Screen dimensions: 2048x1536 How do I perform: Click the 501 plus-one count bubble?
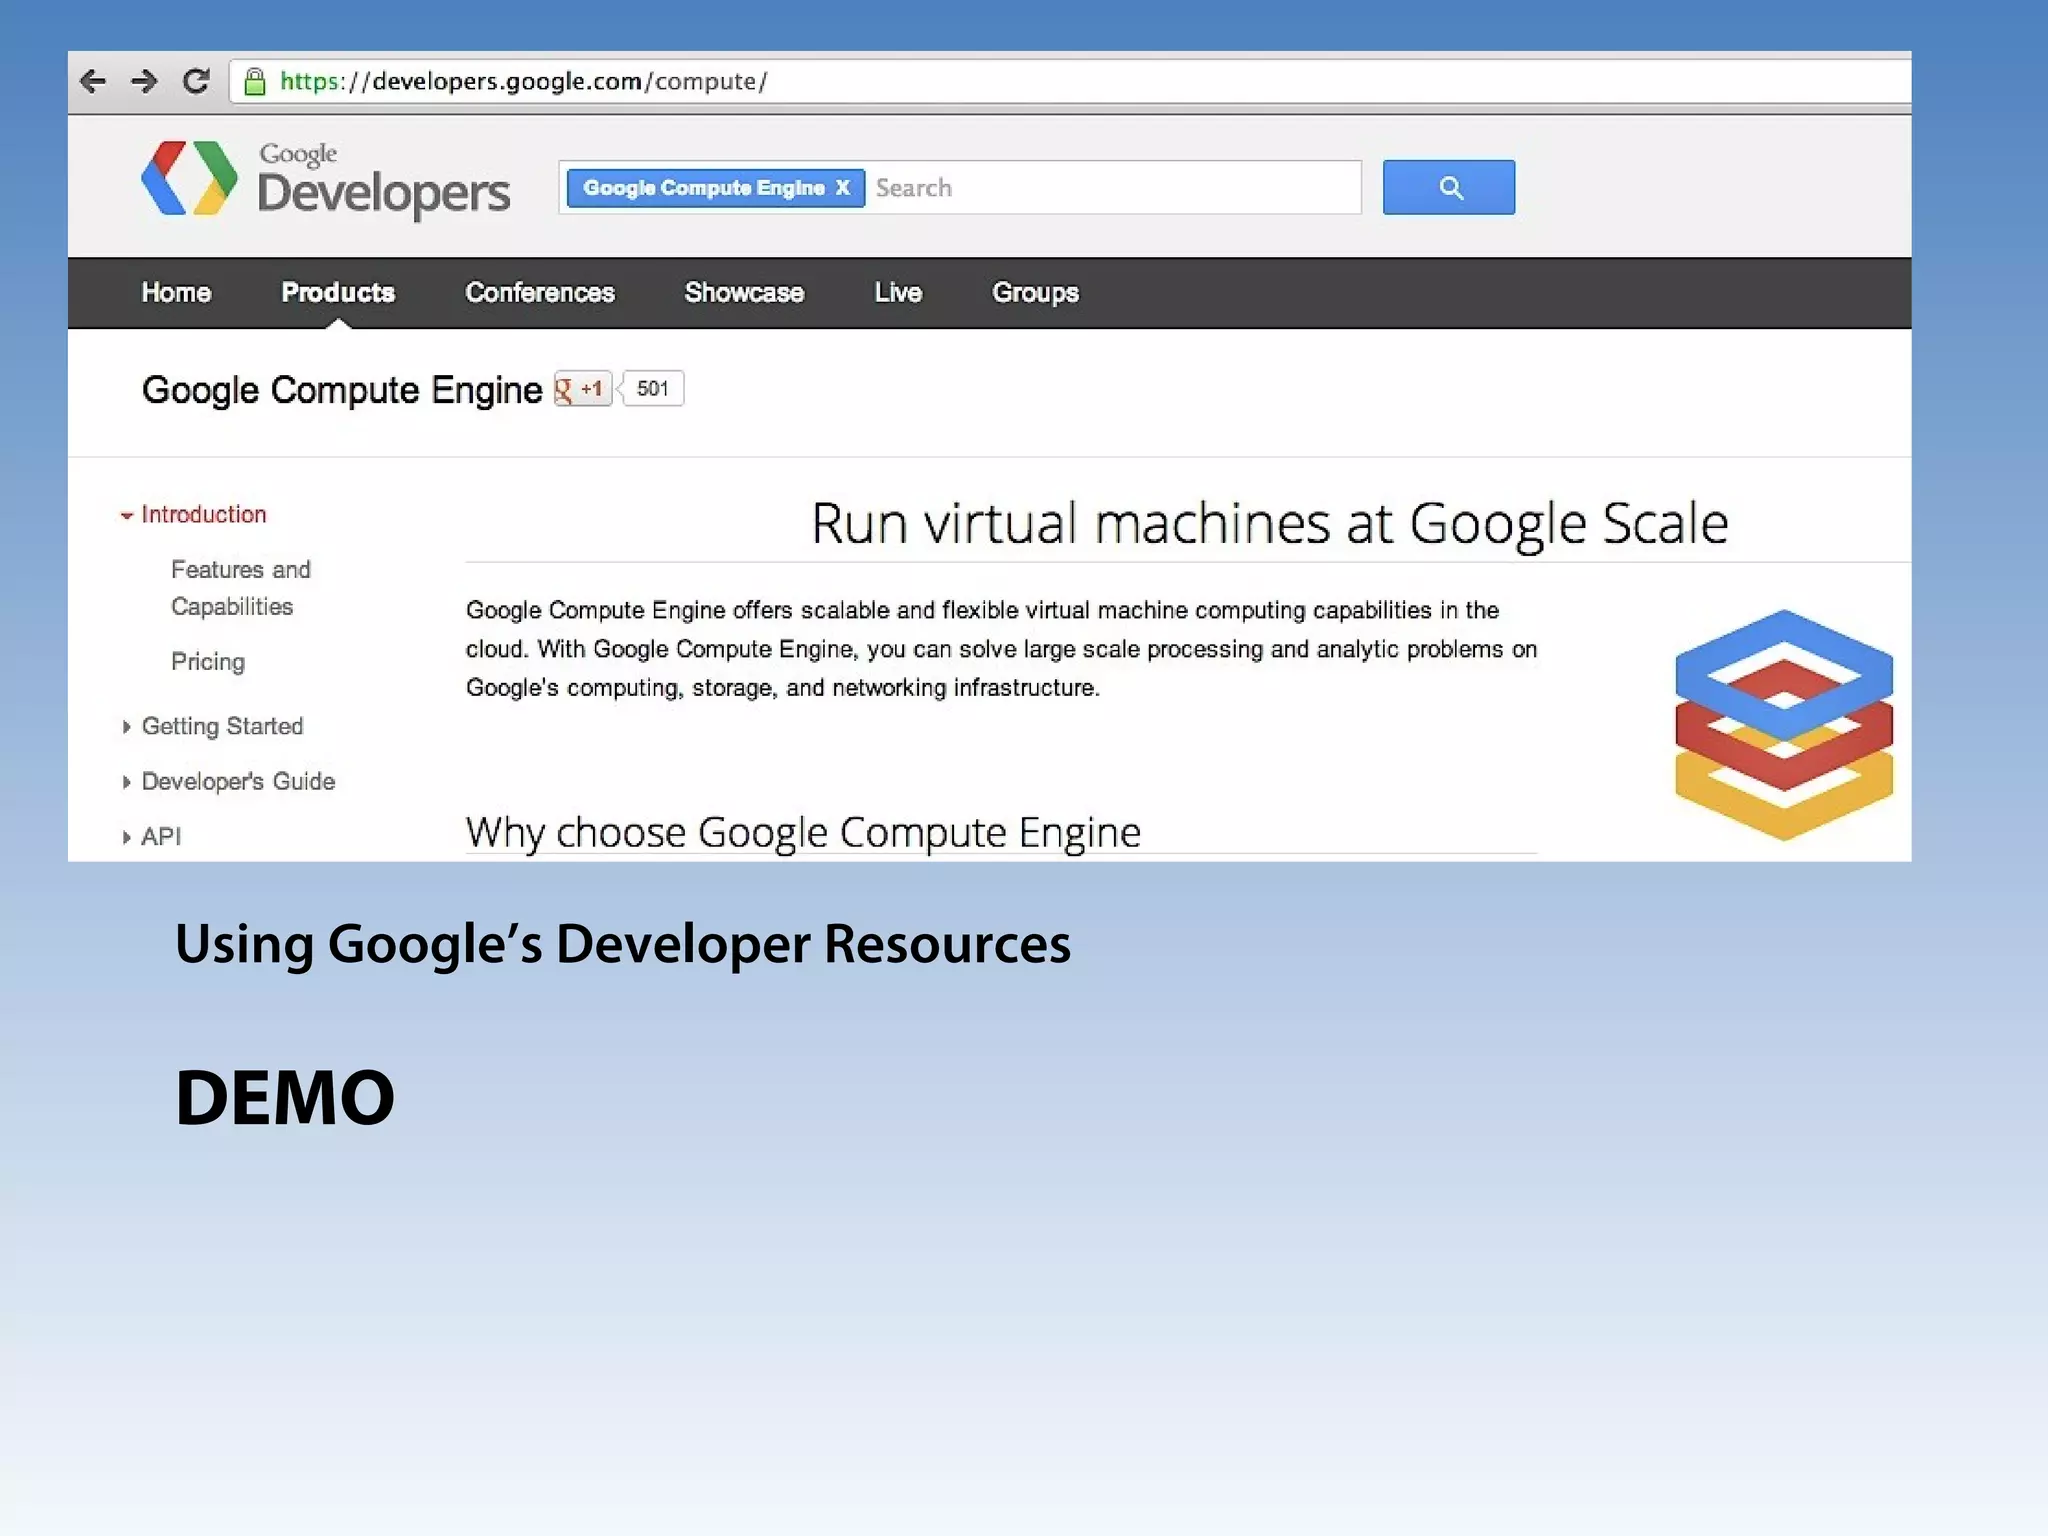[652, 389]
